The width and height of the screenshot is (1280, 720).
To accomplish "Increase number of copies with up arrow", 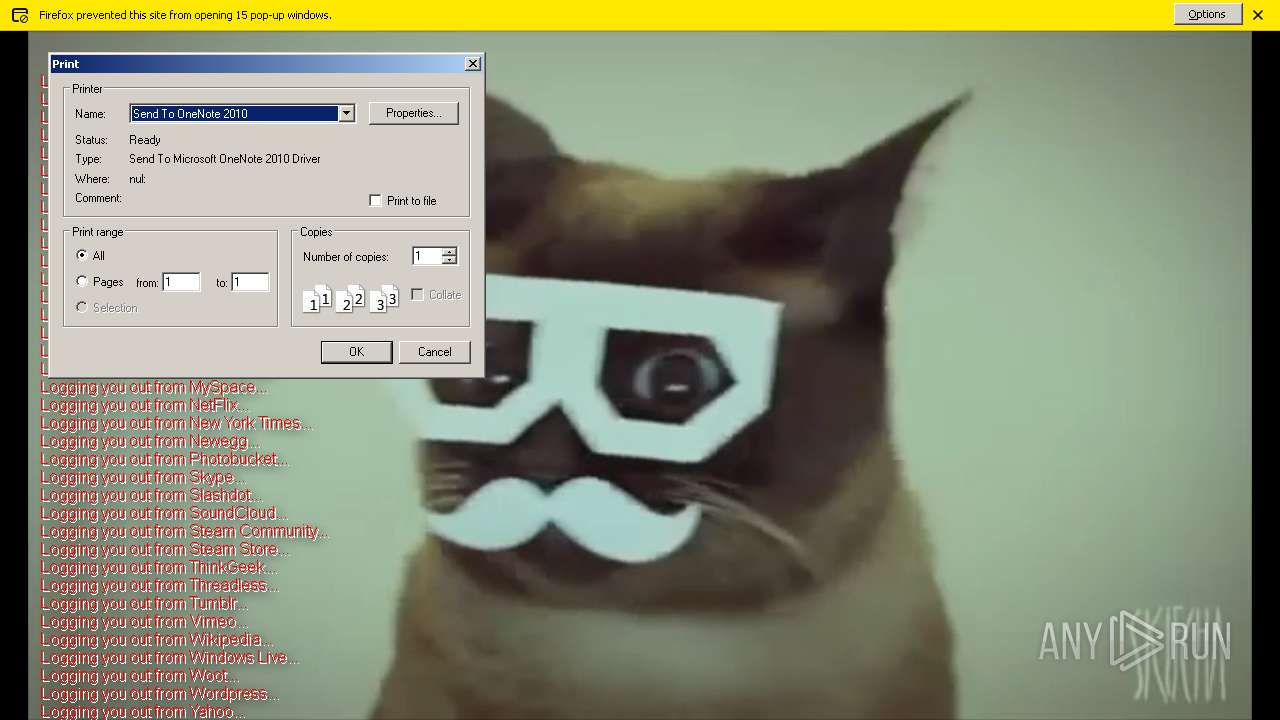I will tap(449, 252).
